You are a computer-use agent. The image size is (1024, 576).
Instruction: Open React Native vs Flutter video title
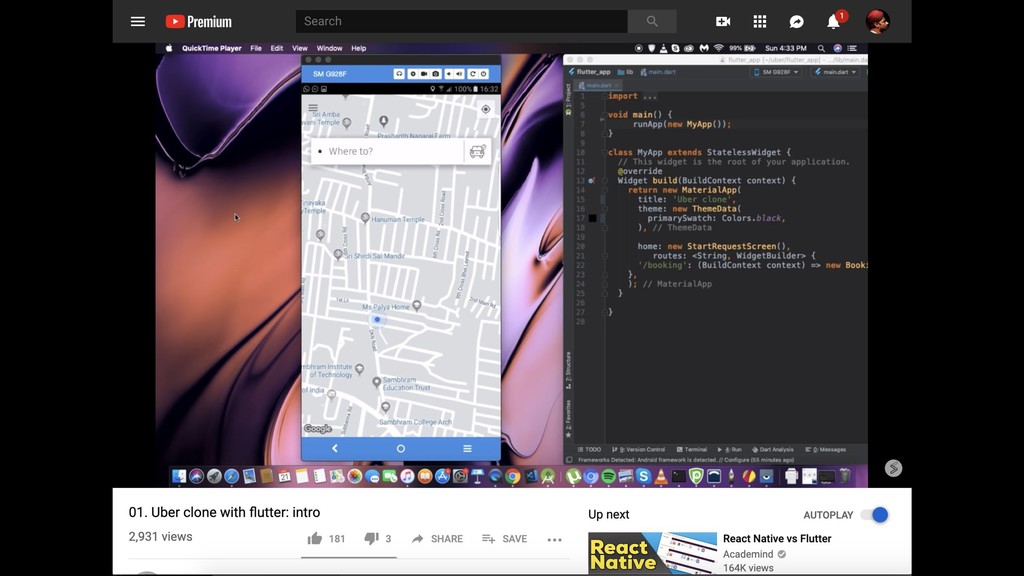point(777,538)
